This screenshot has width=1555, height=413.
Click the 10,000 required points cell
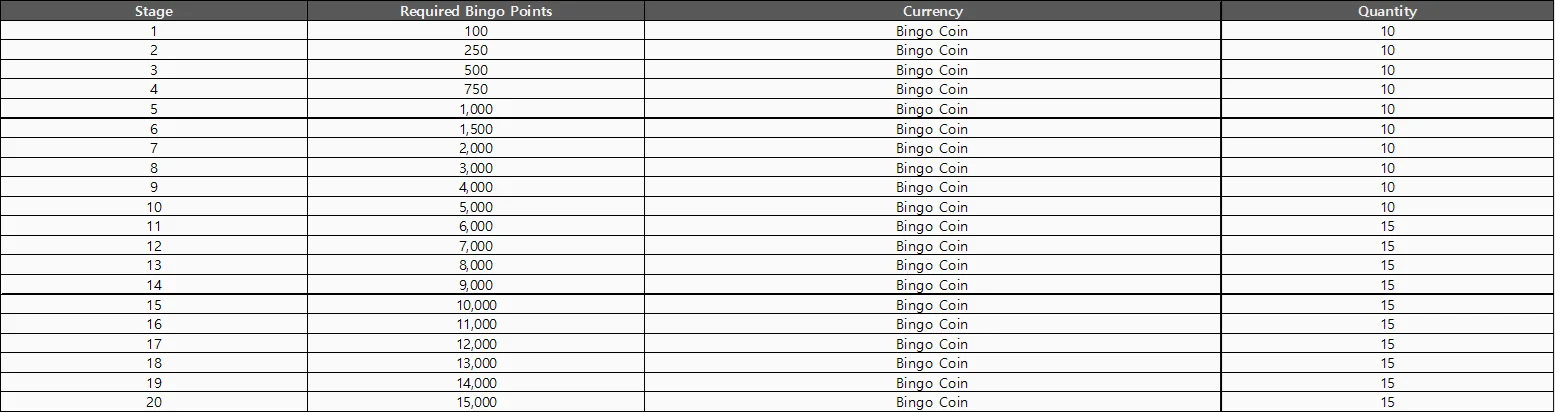pos(476,305)
